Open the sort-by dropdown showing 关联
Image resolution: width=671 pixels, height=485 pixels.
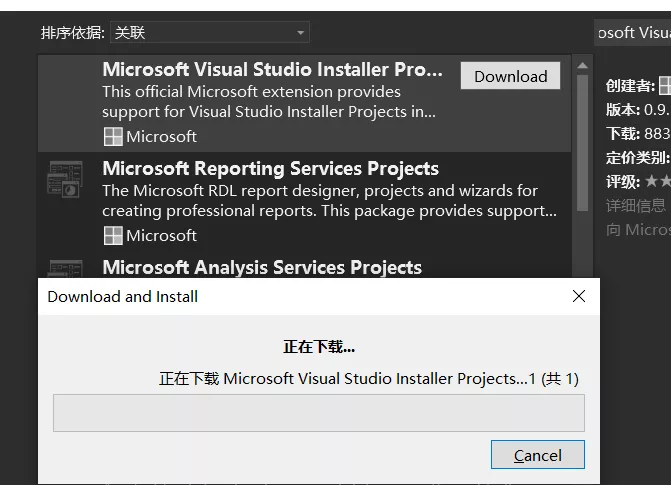210,33
